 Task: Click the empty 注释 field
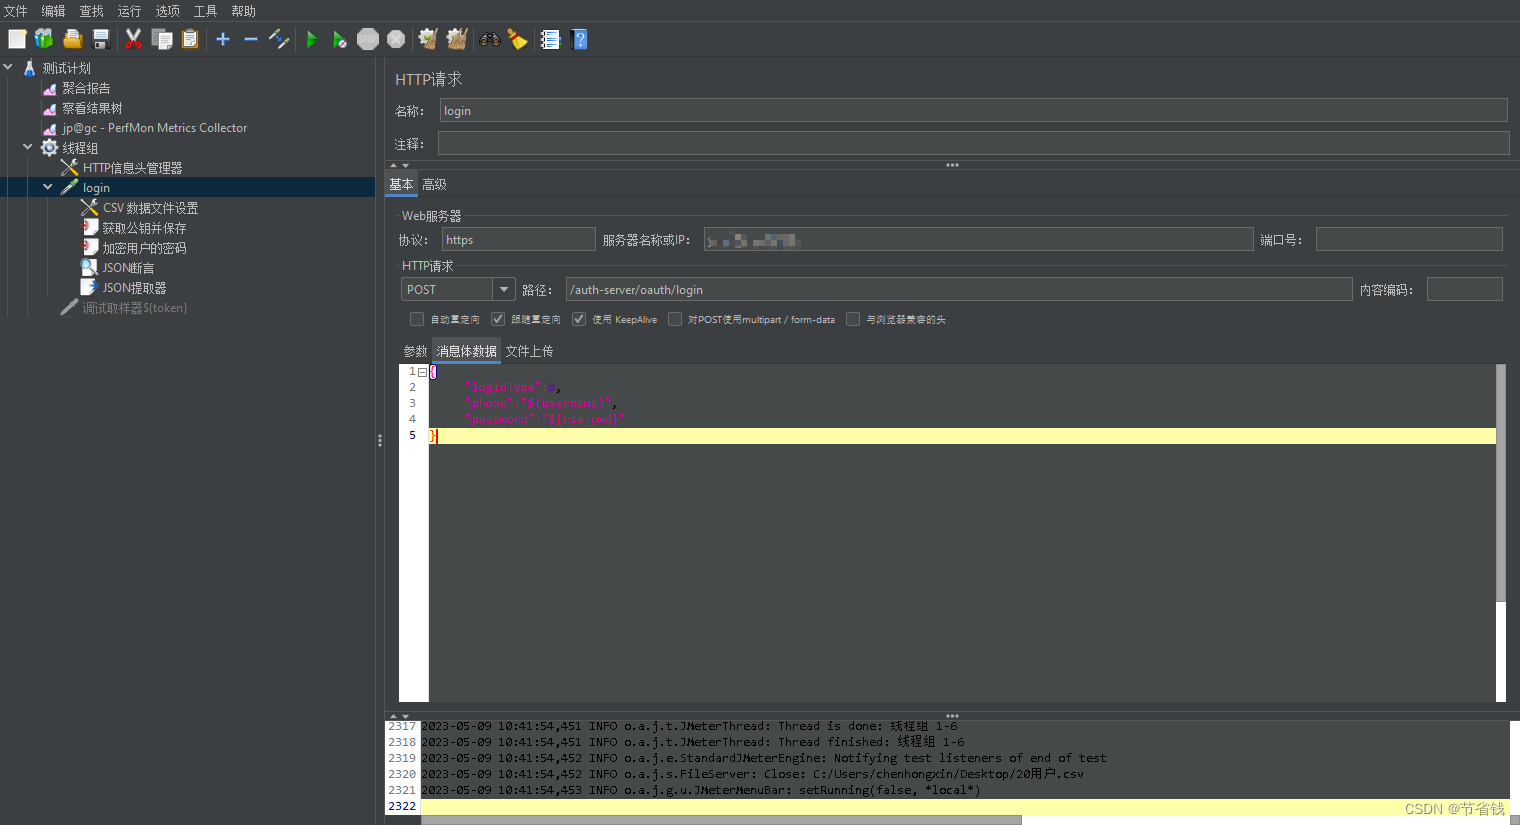pyautogui.click(x=973, y=143)
